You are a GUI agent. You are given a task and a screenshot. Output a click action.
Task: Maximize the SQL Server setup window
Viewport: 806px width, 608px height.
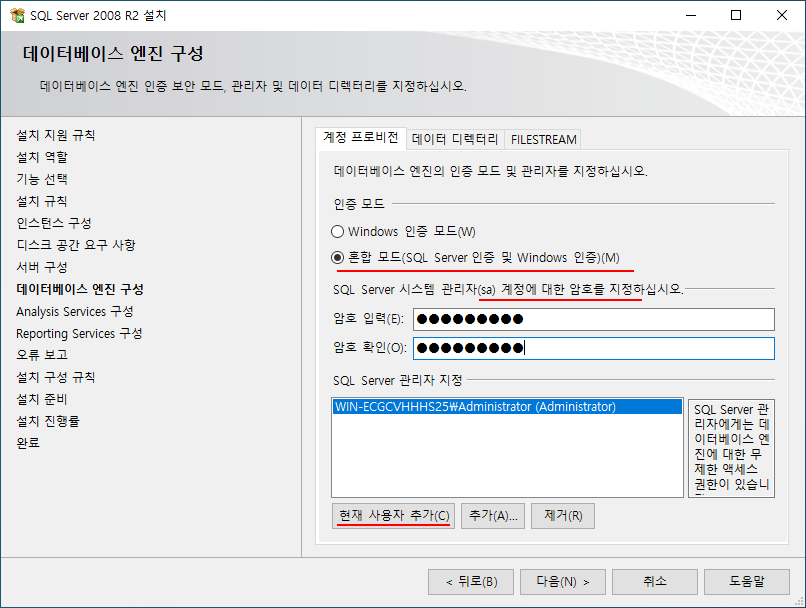[x=736, y=15]
